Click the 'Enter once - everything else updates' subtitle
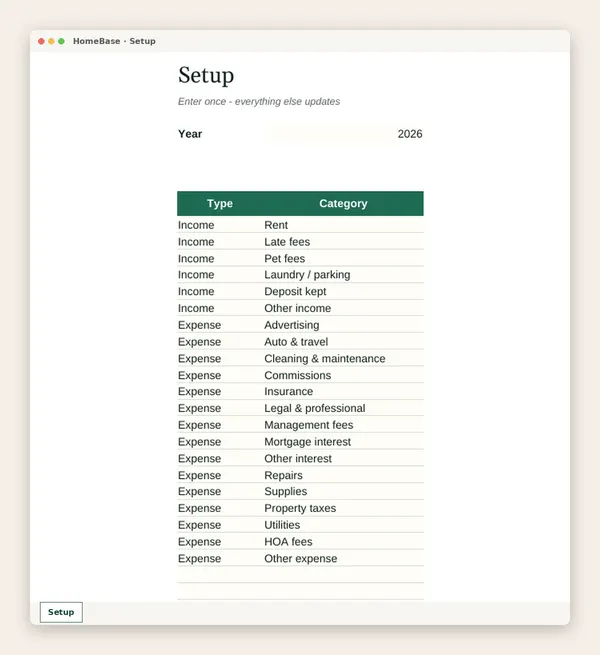This screenshot has width=600, height=655. tap(259, 102)
